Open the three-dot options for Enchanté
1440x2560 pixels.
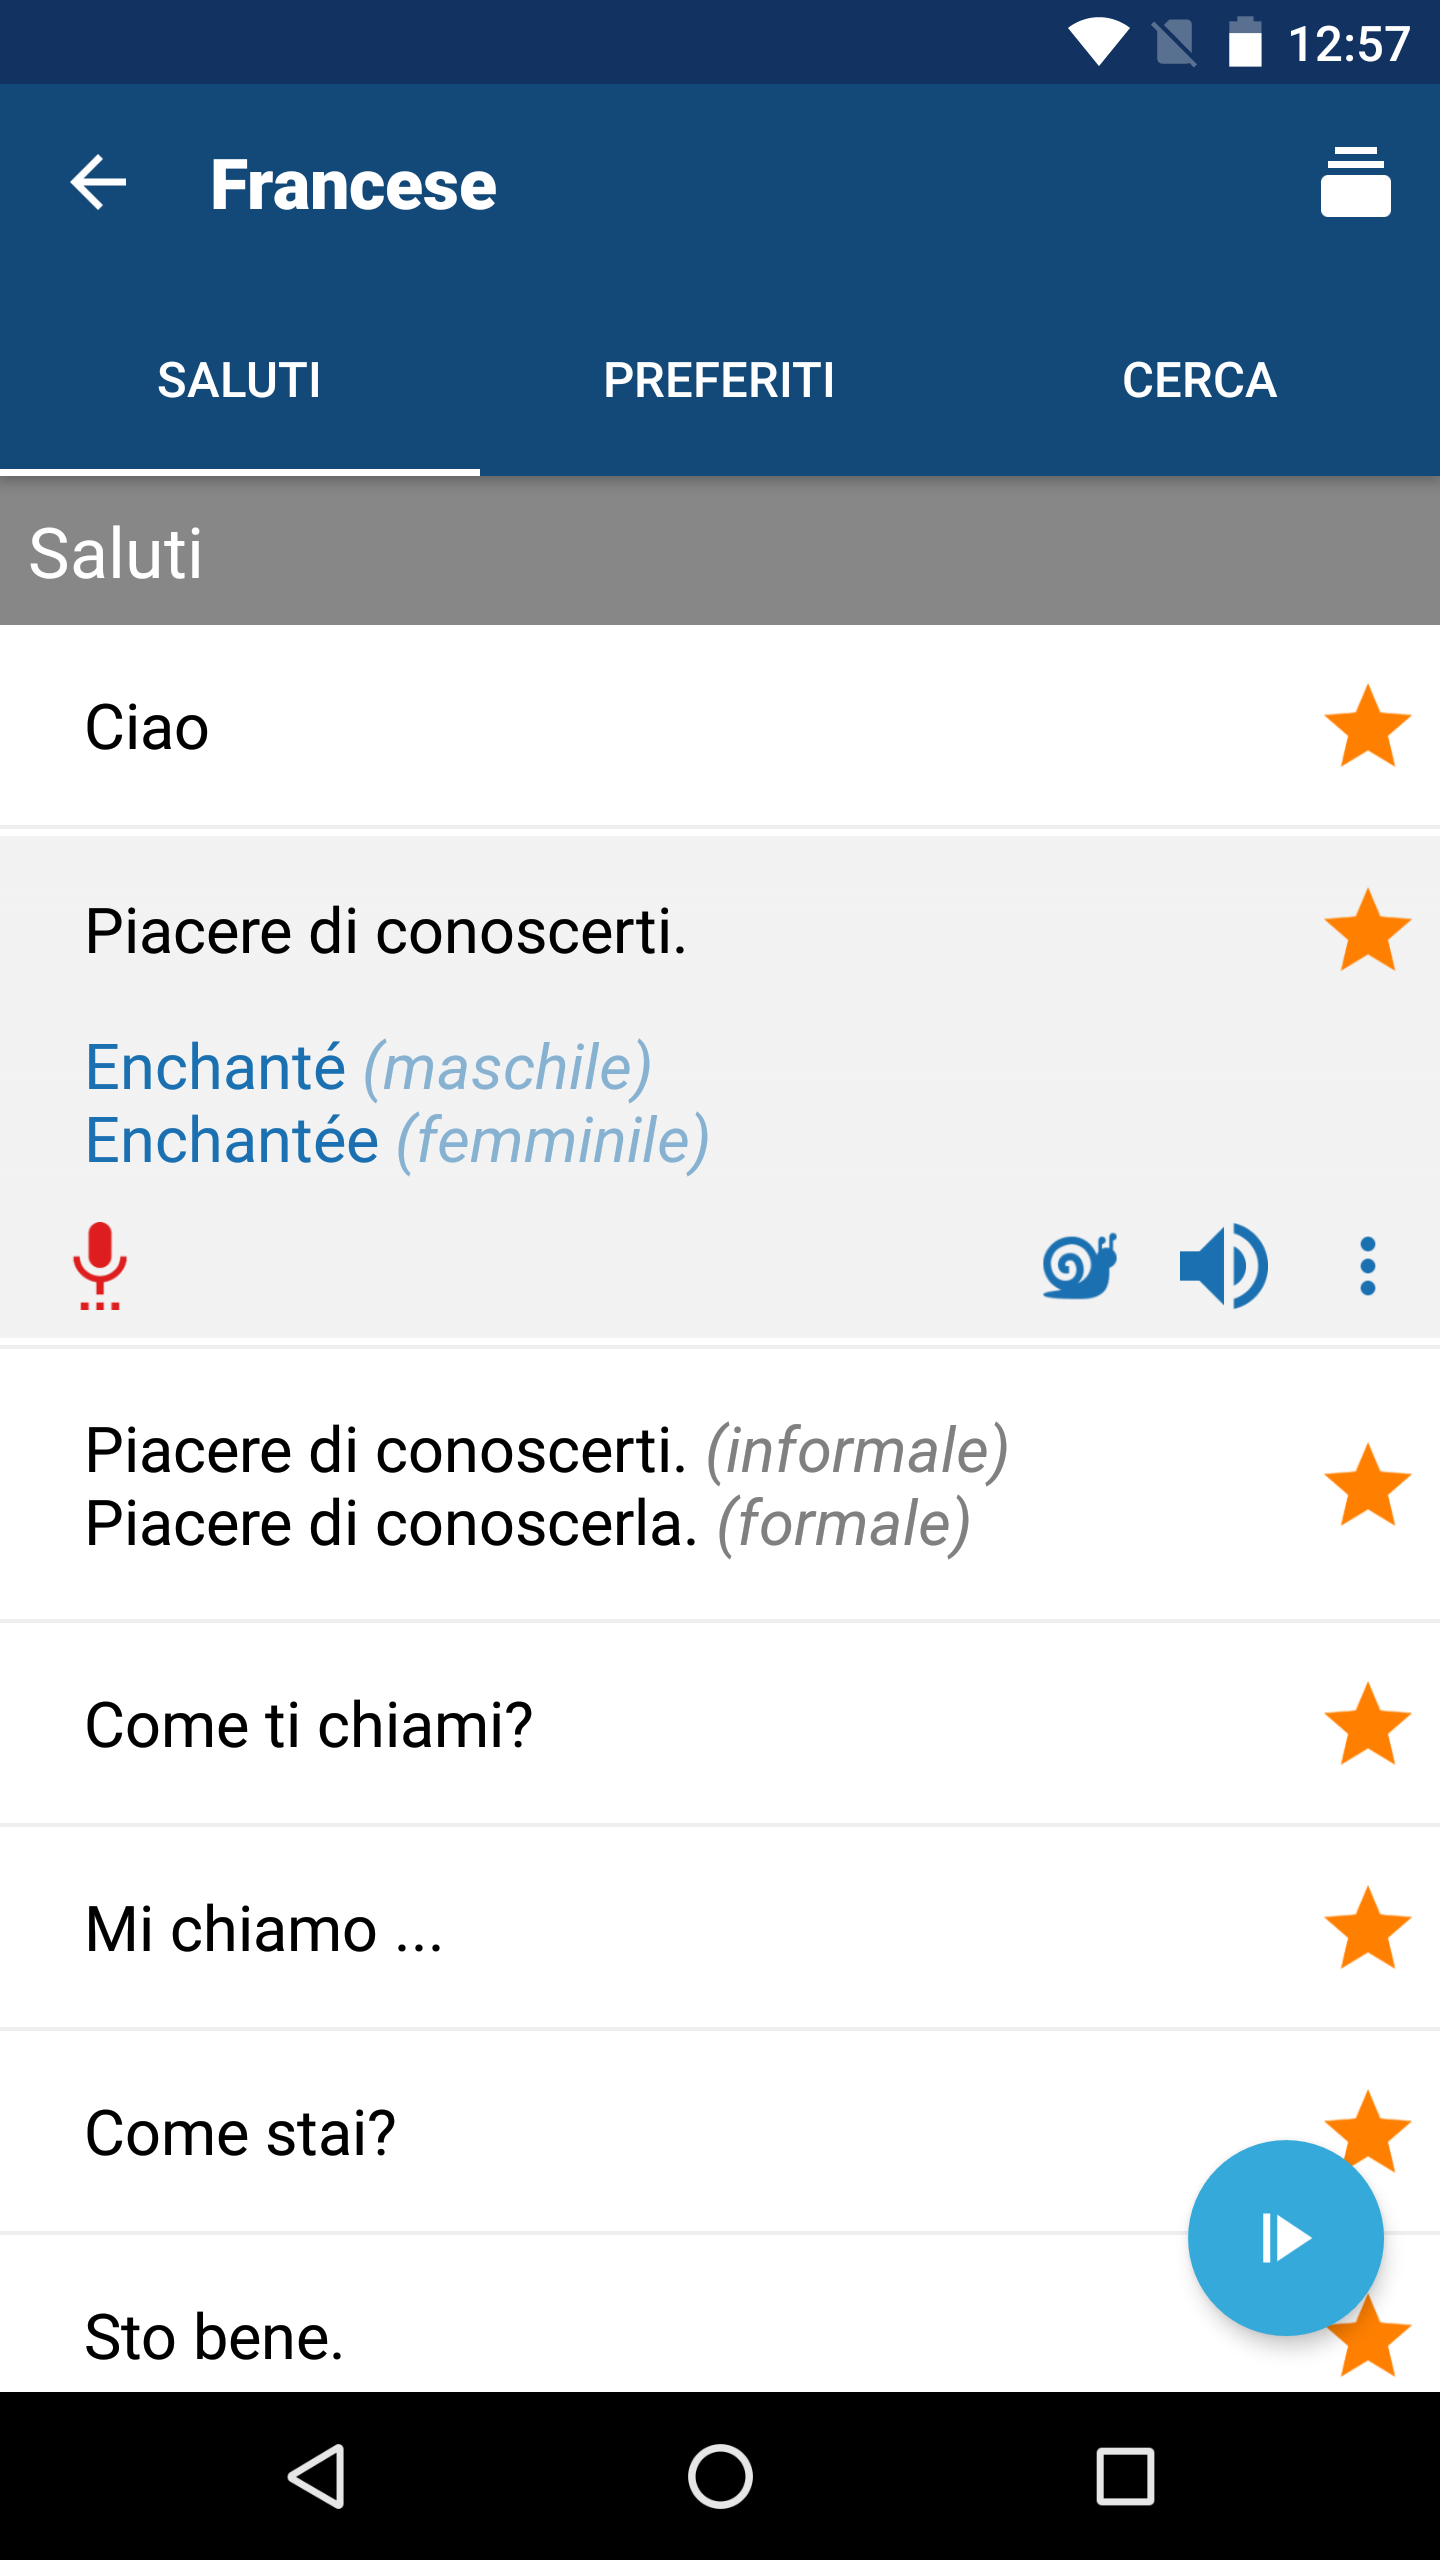pos(1367,1265)
